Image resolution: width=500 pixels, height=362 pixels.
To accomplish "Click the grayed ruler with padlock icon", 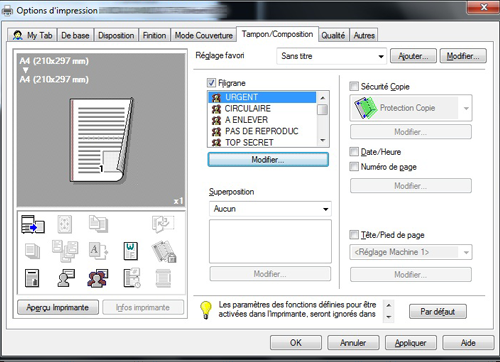I will pyautogui.click(x=164, y=251).
